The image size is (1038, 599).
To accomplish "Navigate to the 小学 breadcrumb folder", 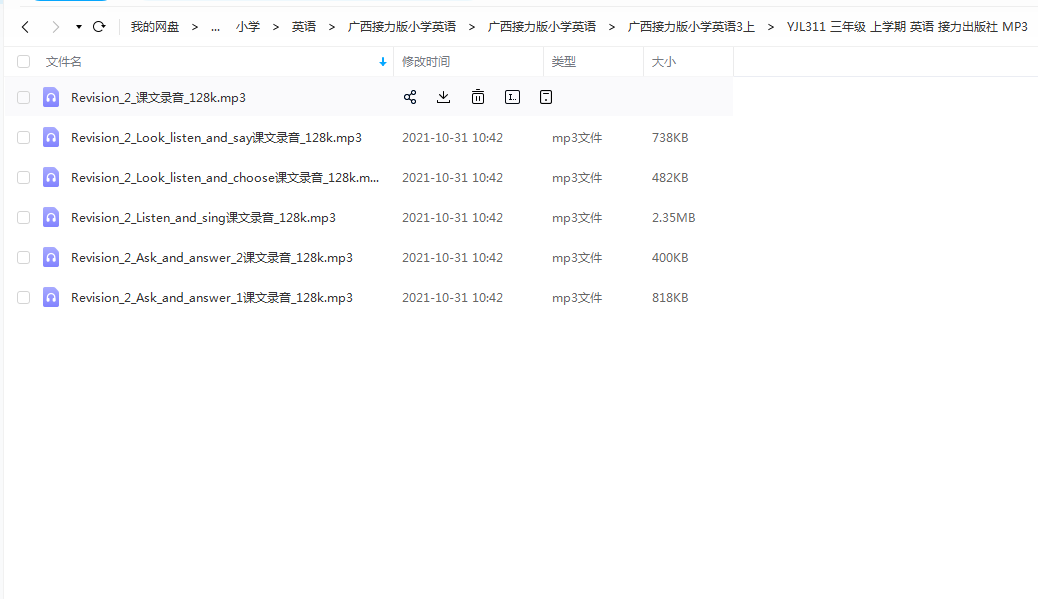I will (248, 26).
